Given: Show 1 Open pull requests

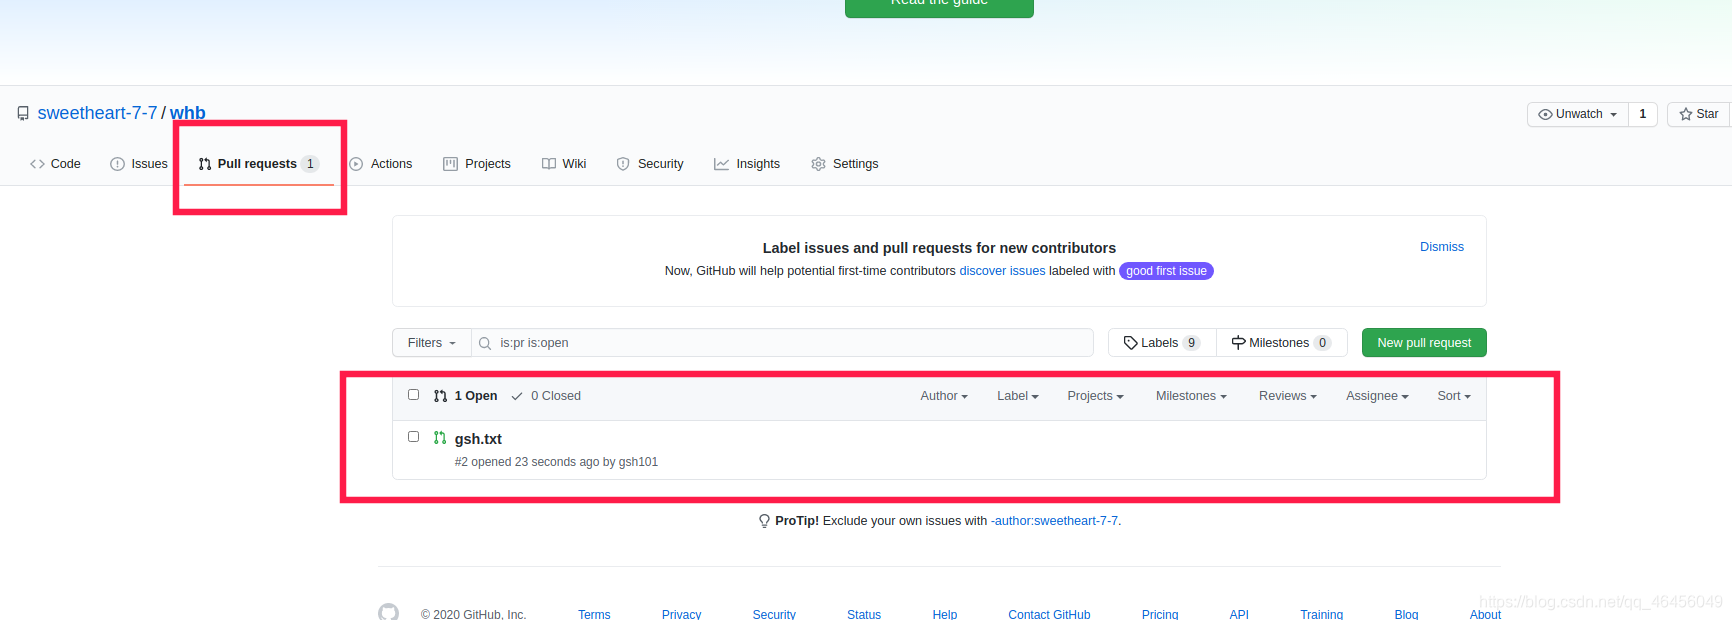Looking at the screenshot, I should click(x=466, y=396).
